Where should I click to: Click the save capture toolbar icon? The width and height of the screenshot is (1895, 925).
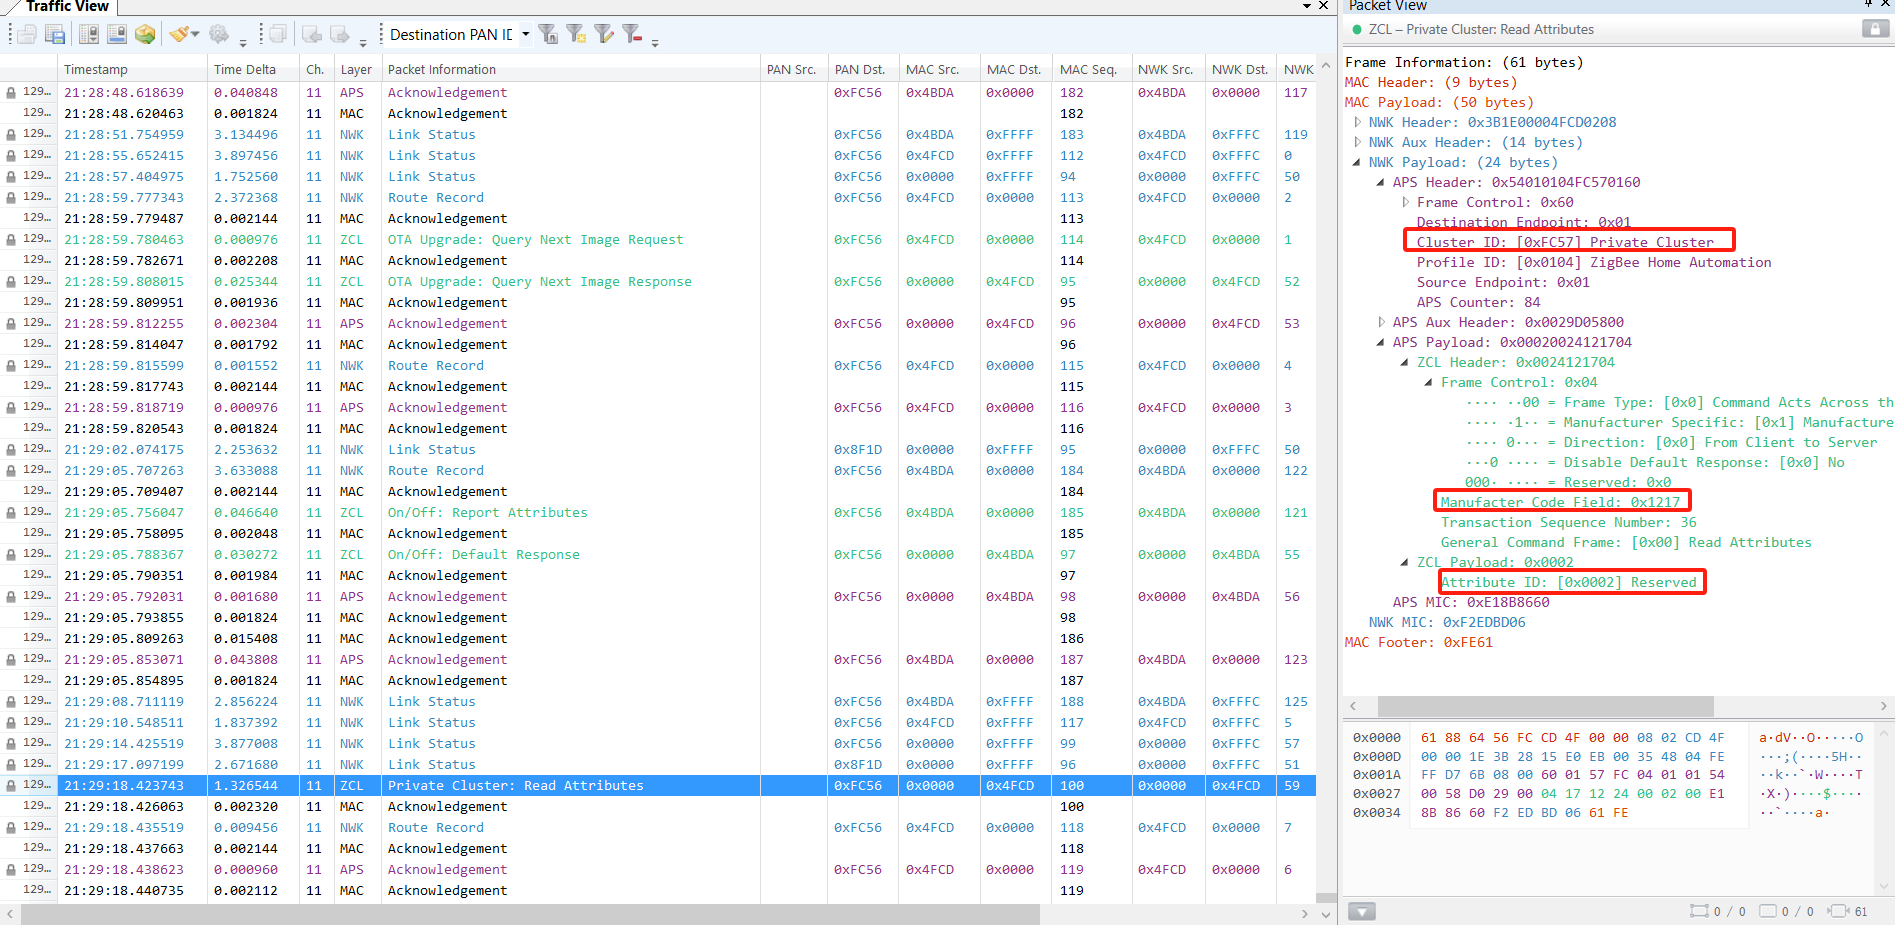point(55,35)
